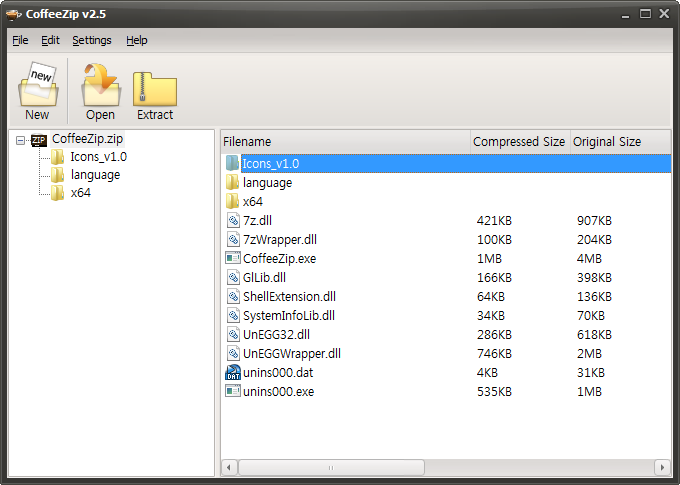Open the File menu
This screenshot has width=680, height=485.
coord(20,40)
